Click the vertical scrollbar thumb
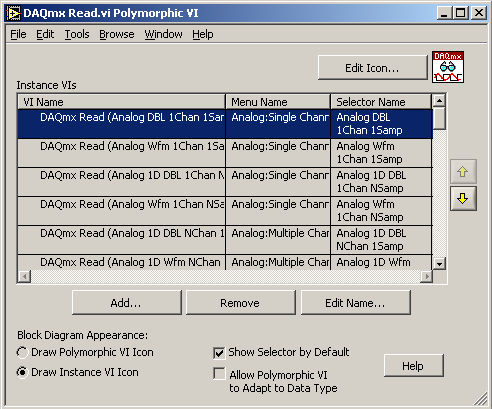The height and width of the screenshot is (409, 492). 439,118
